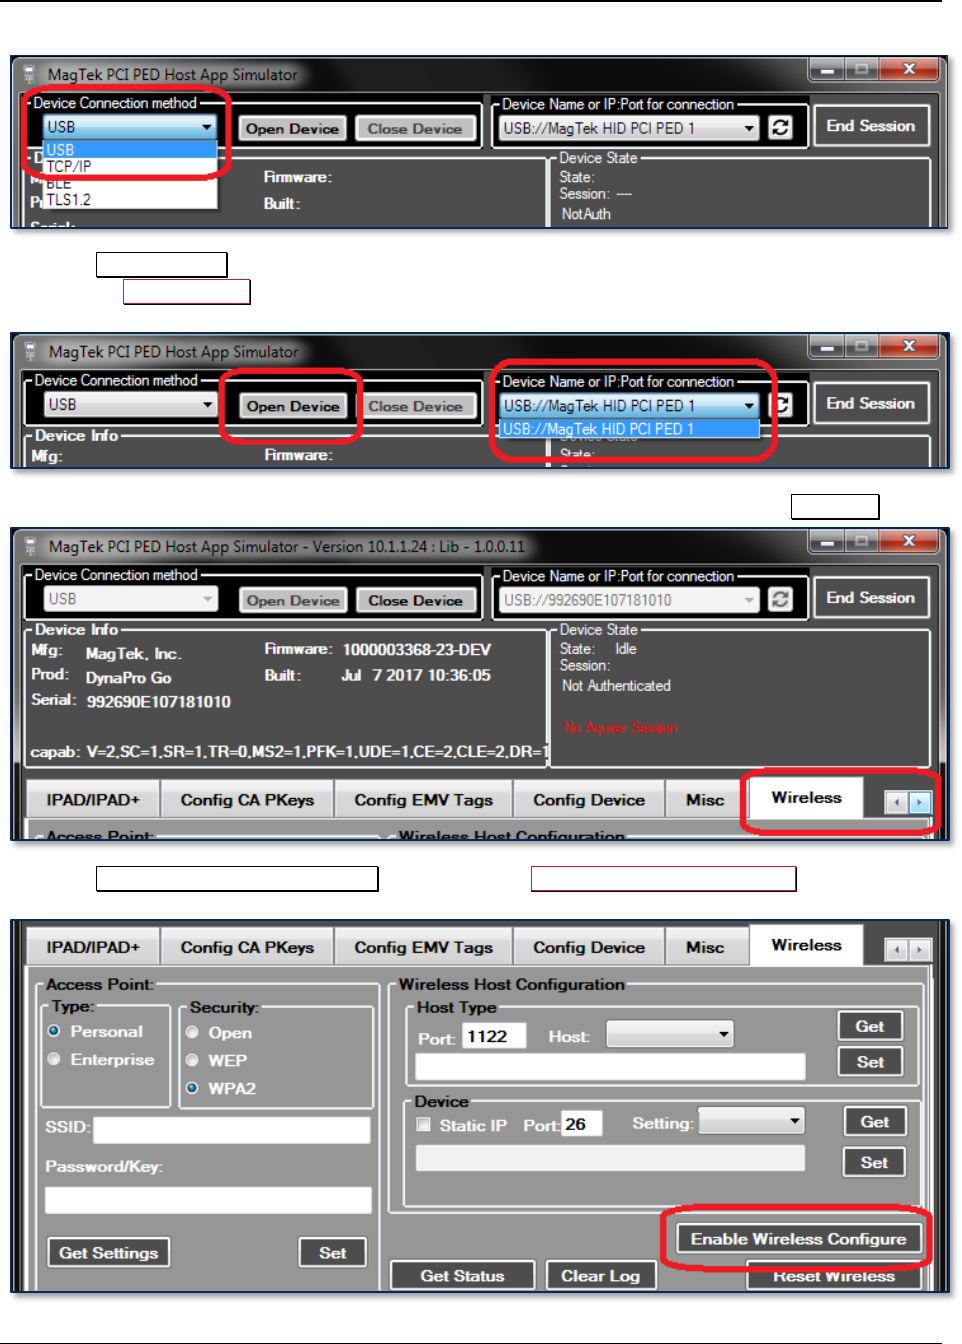962x1344 pixels.
Task: Click End Session in the window showing the TCP/IP list
Action: tap(870, 126)
